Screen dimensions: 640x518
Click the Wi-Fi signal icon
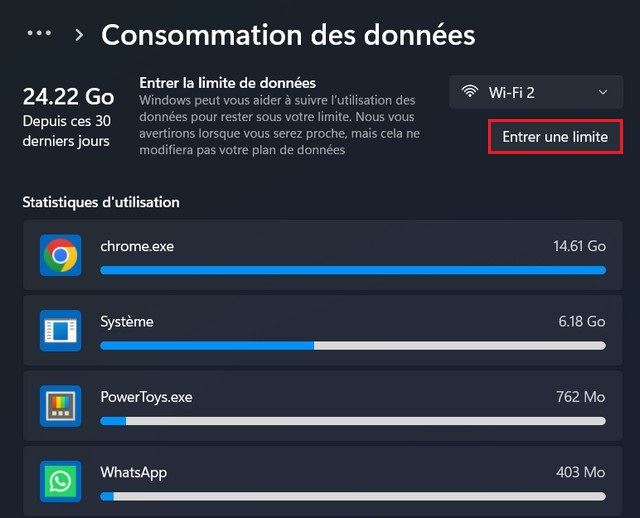[x=470, y=92]
